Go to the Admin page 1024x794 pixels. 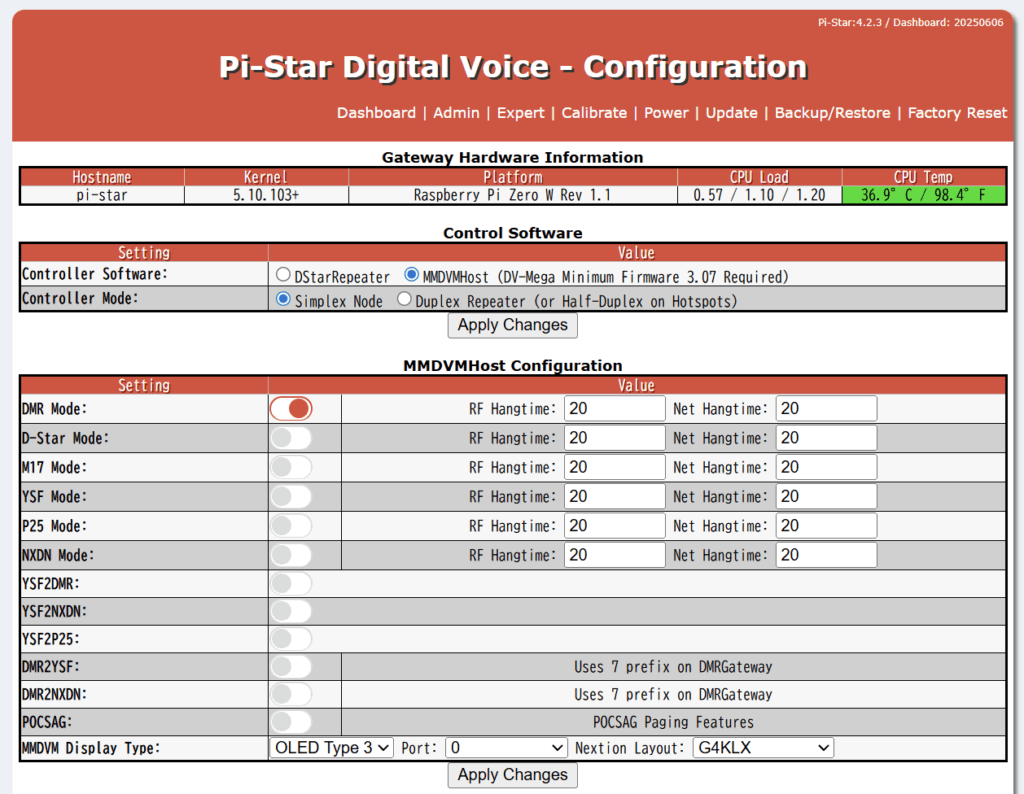coord(456,113)
